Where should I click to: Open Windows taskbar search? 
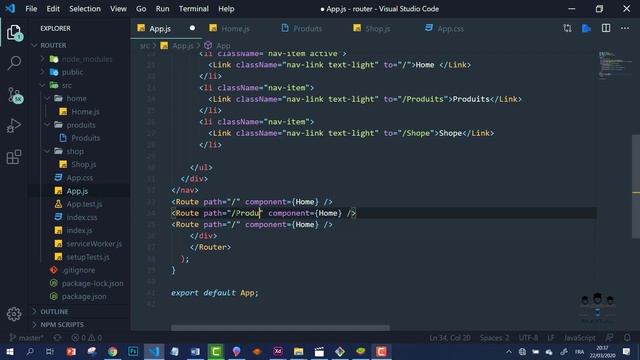click(x=30, y=351)
